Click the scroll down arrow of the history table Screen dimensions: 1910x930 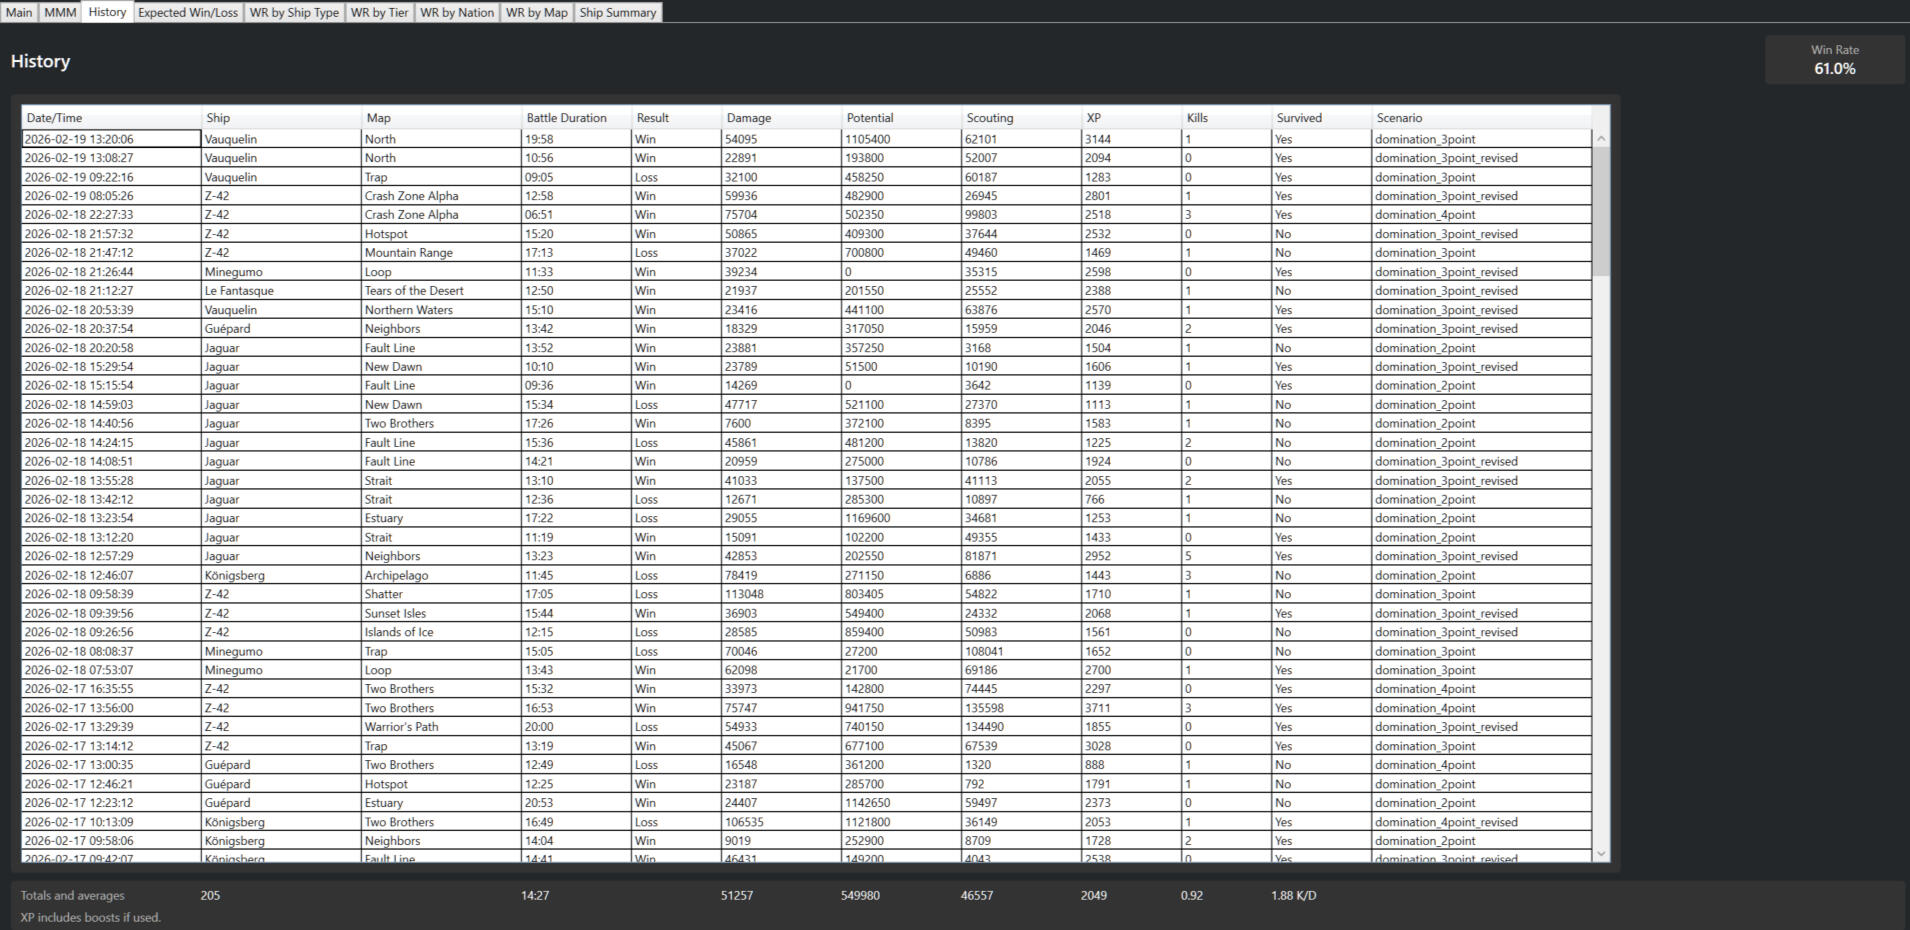(x=1601, y=853)
